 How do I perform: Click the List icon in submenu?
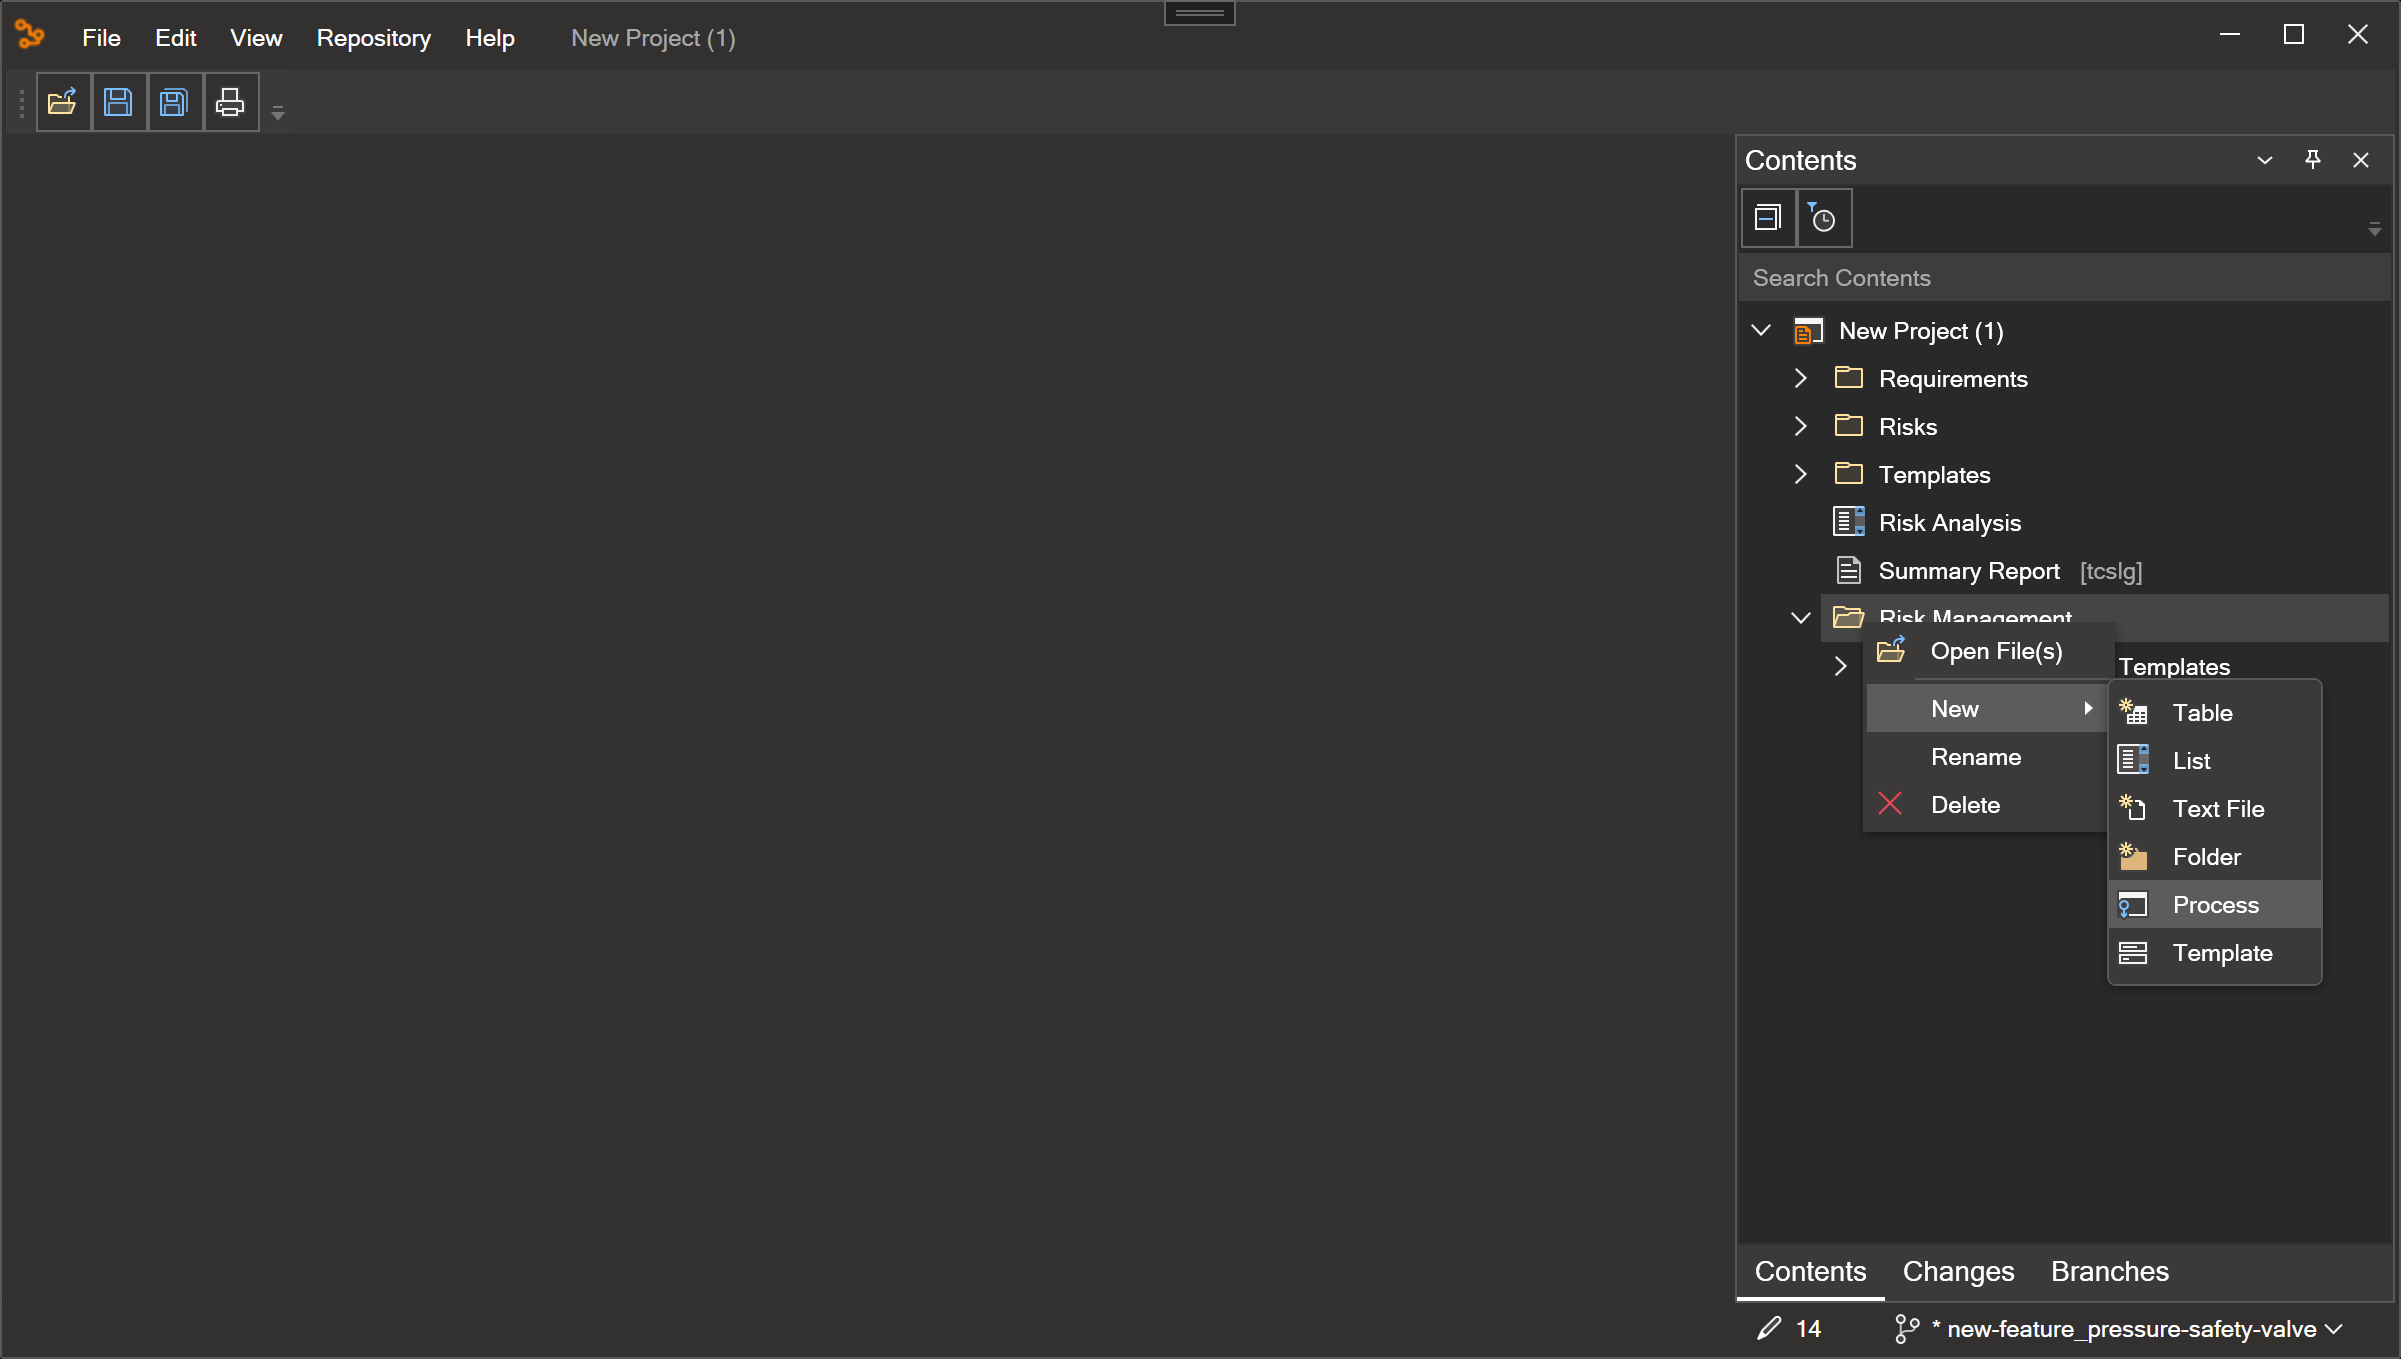pos(2133,760)
